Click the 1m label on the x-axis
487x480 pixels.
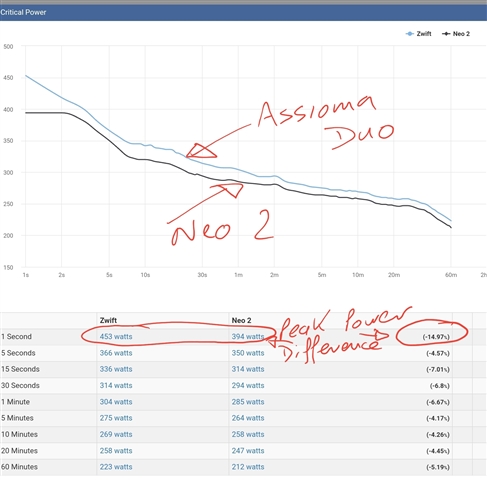pos(238,275)
